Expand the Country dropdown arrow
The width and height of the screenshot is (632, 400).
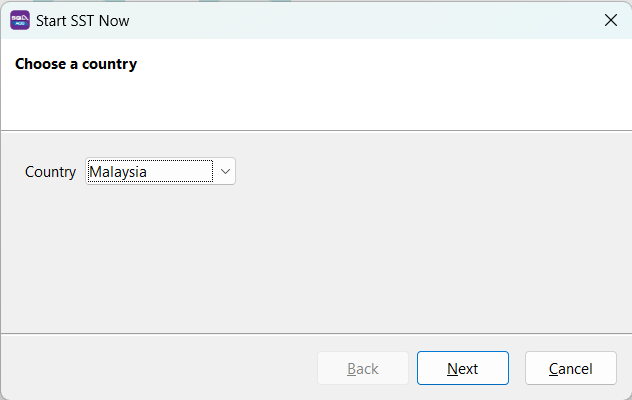coord(226,172)
